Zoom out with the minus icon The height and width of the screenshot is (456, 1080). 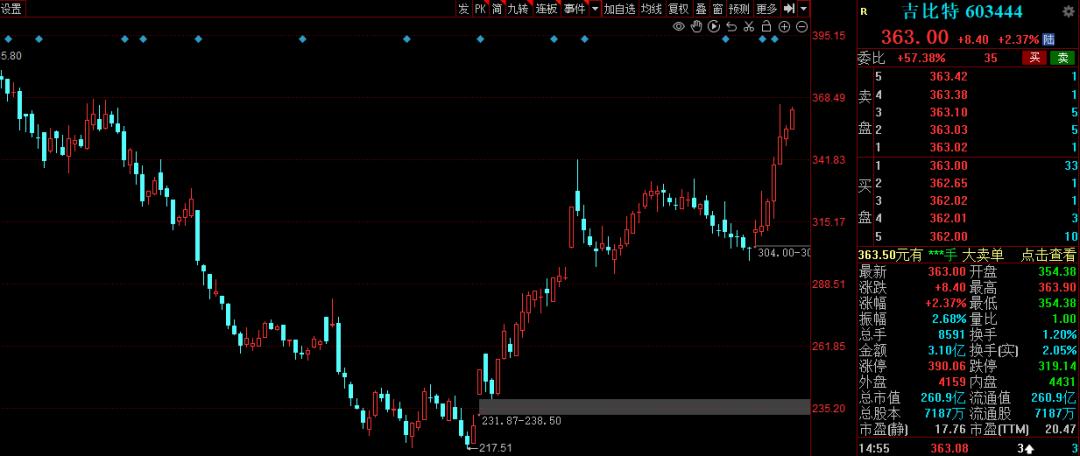(801, 27)
